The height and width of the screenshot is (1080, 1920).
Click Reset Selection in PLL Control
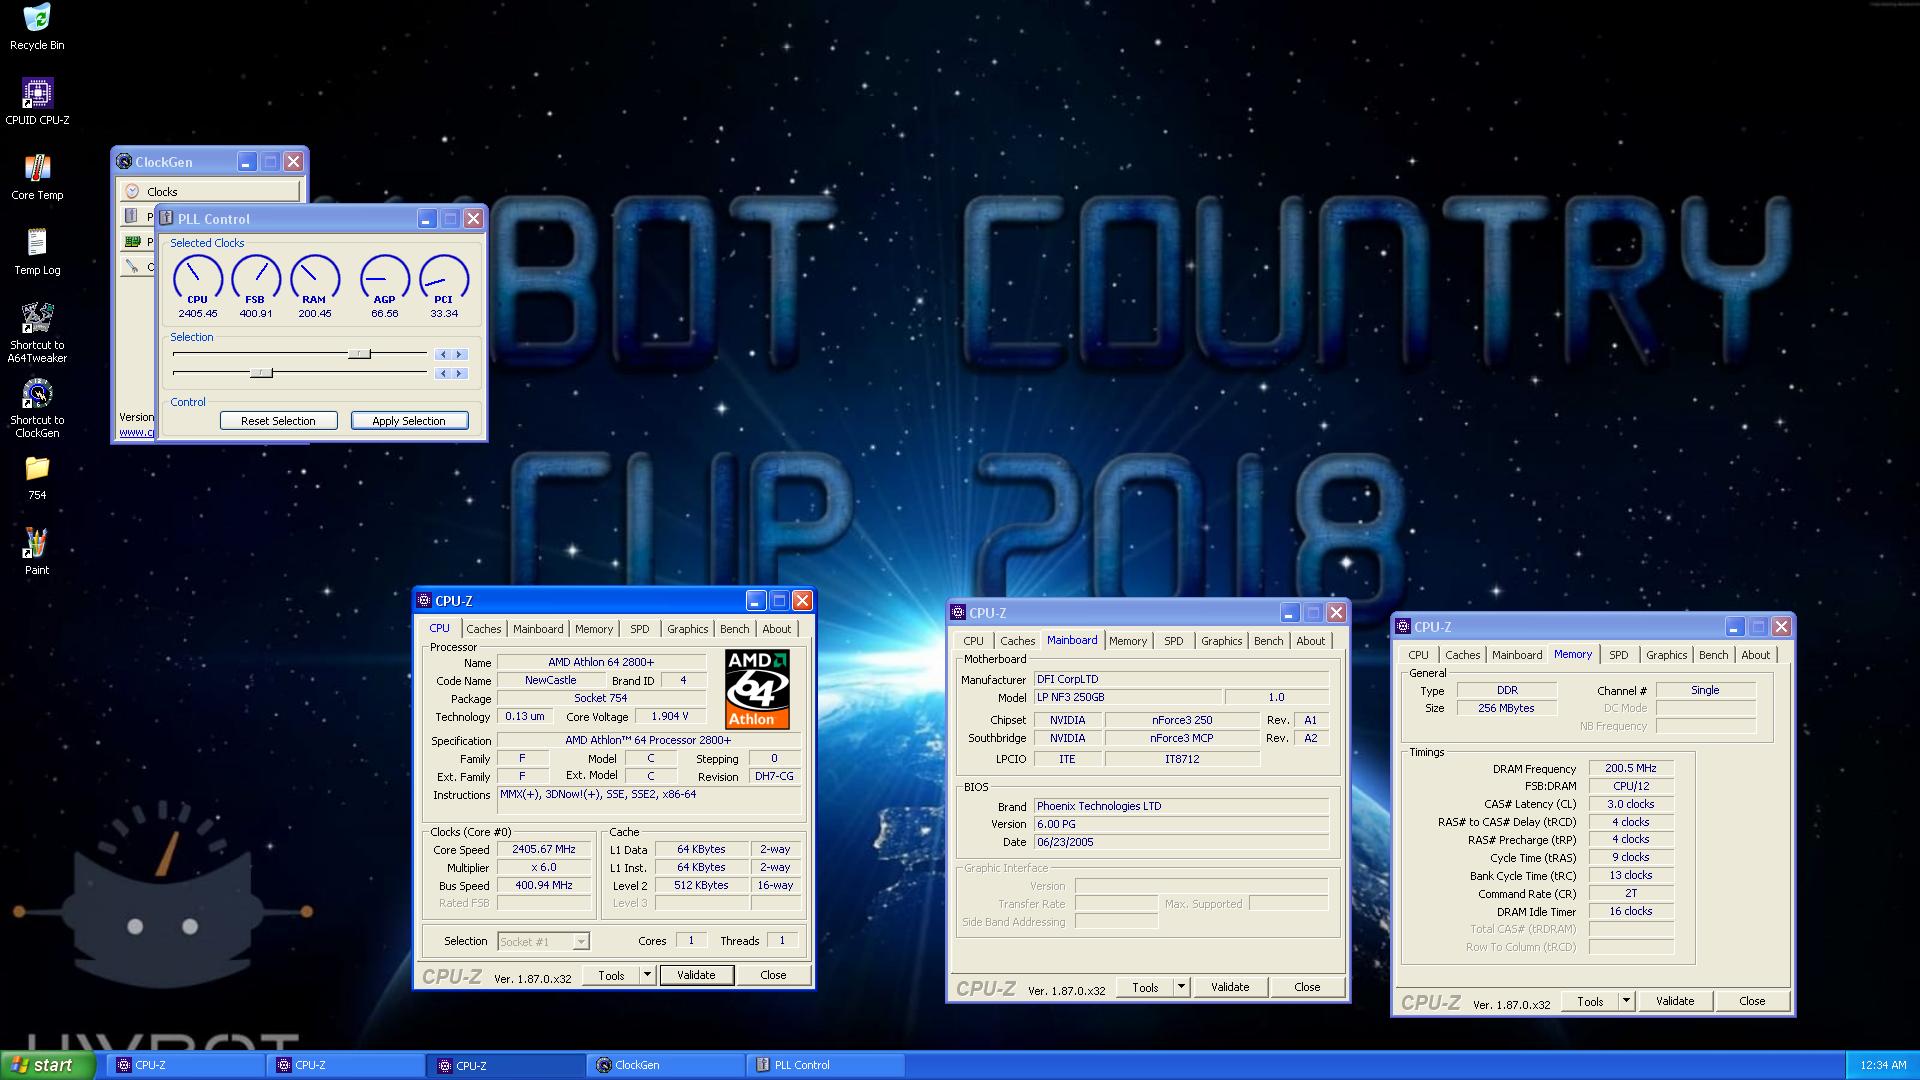[x=278, y=421]
